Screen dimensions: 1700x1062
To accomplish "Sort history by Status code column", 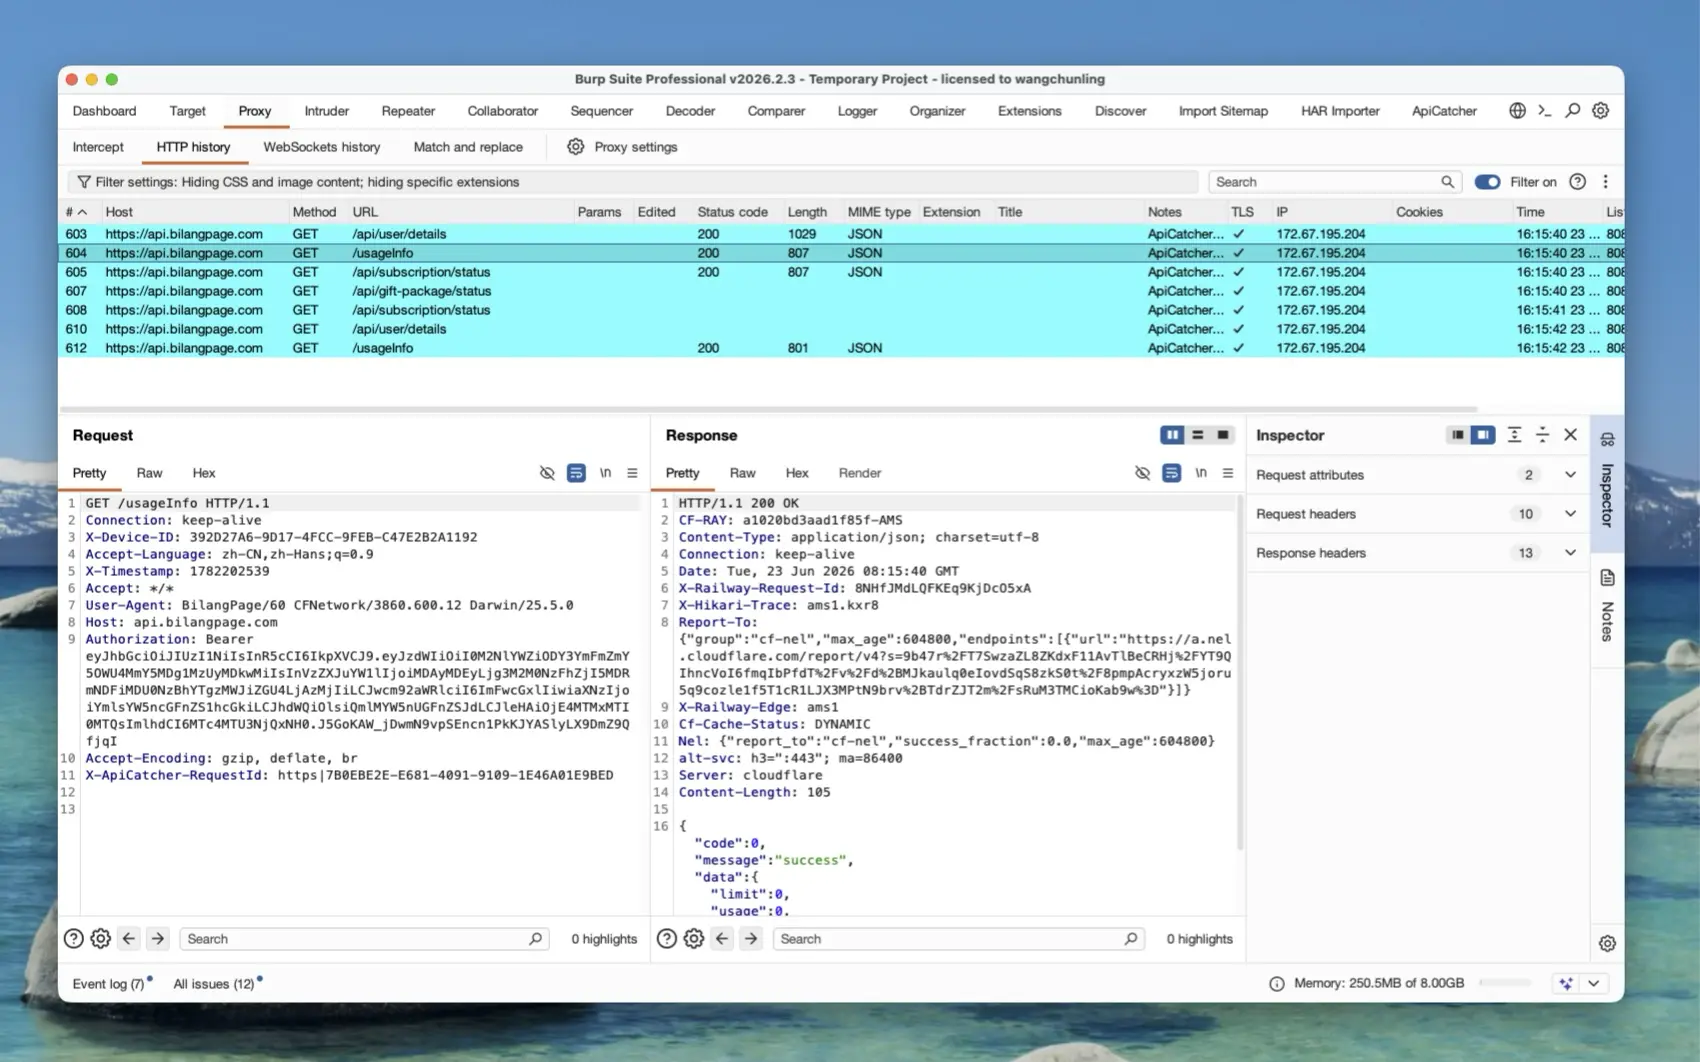I will tap(732, 212).
